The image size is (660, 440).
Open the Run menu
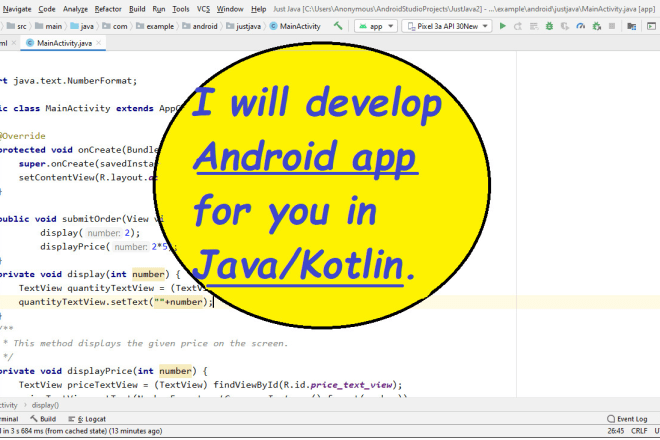159,9
